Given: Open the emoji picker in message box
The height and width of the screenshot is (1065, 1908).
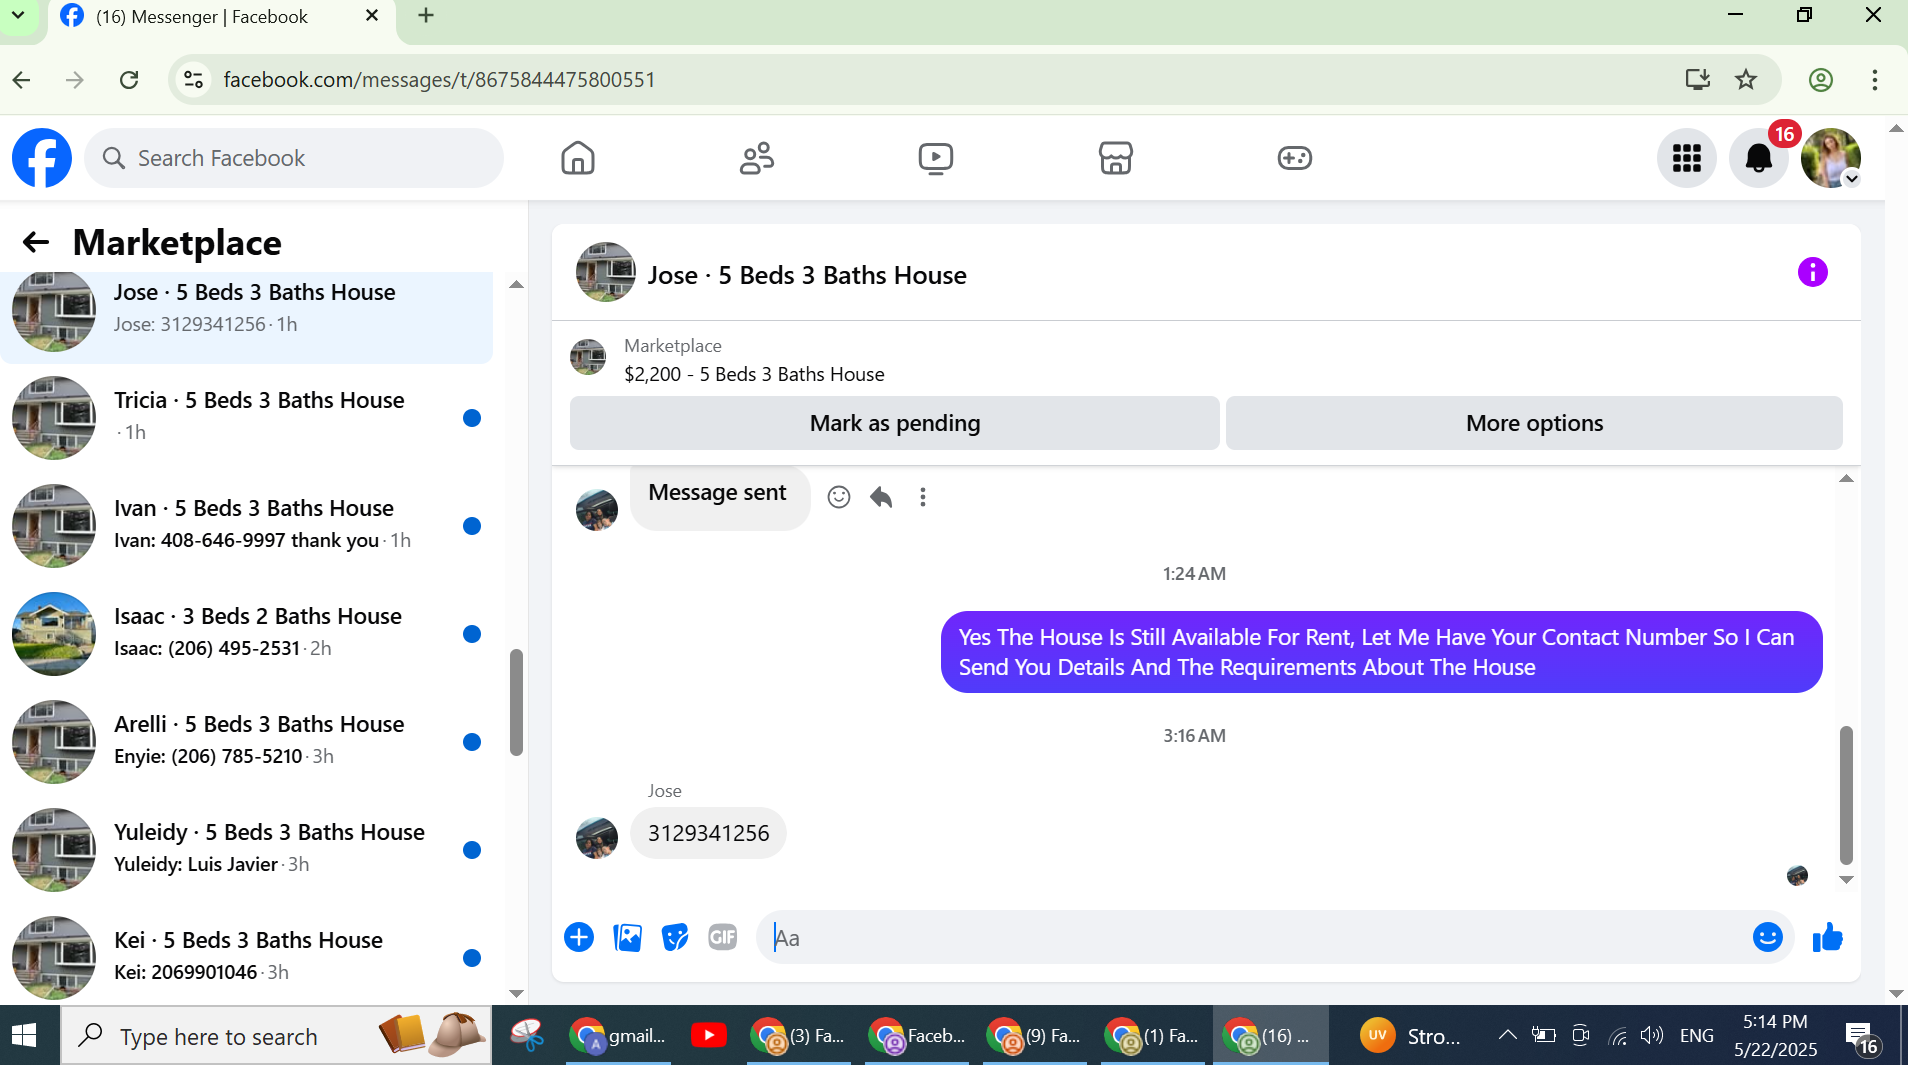Looking at the screenshot, I should (x=1767, y=937).
